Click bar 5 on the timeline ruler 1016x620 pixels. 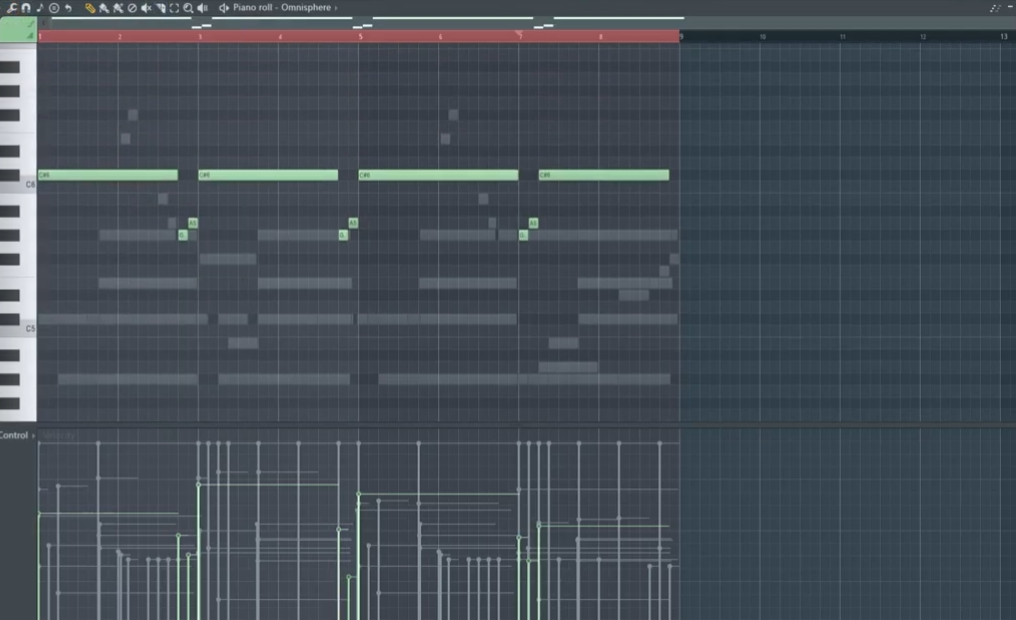360,37
